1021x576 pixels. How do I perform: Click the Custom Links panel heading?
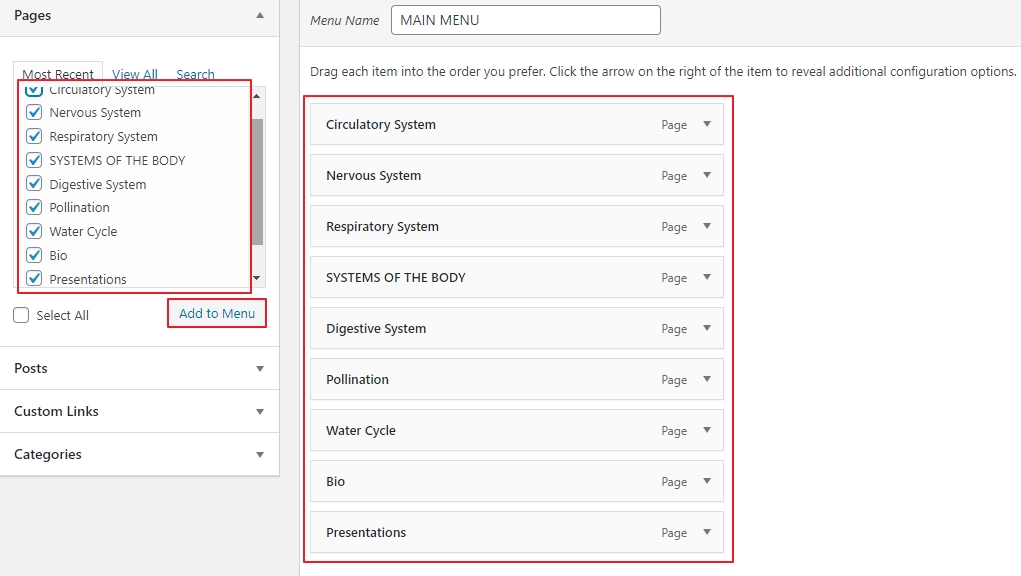tap(56, 411)
